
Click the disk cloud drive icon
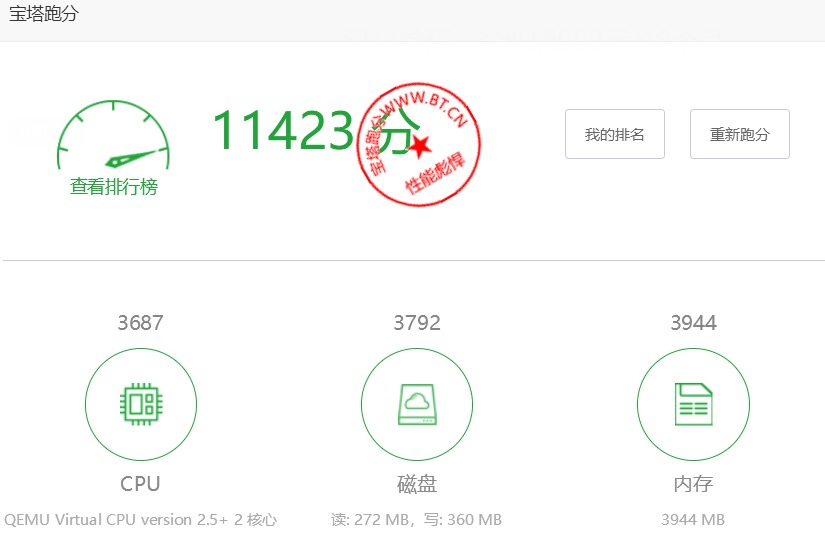click(x=416, y=404)
